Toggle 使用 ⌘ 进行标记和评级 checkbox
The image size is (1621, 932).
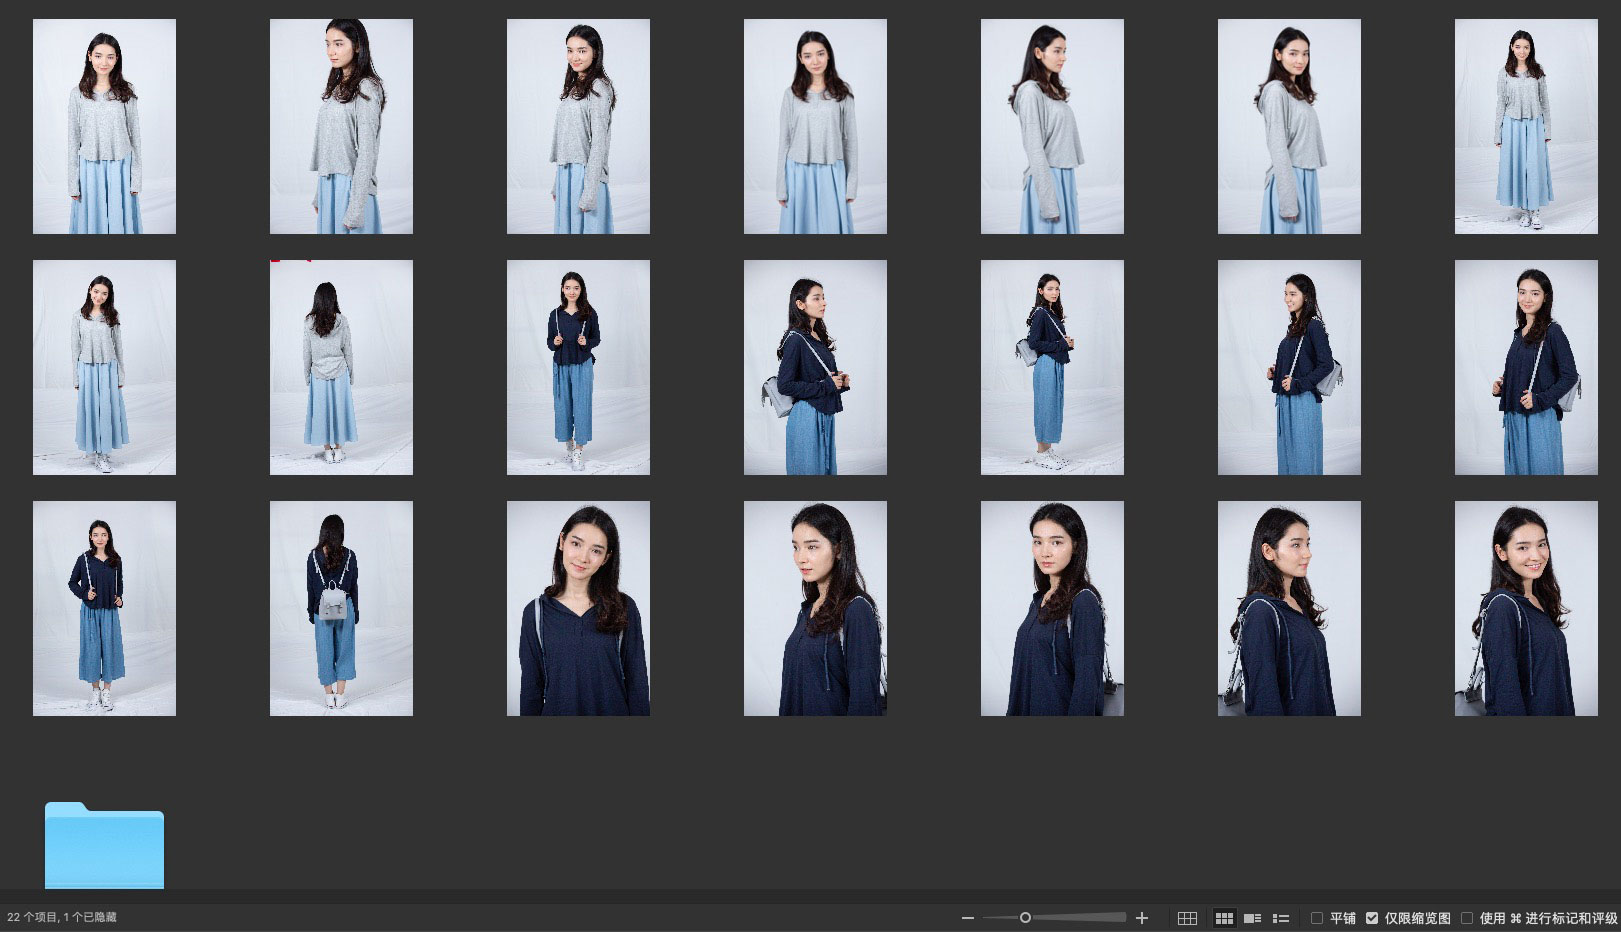coord(1467,918)
